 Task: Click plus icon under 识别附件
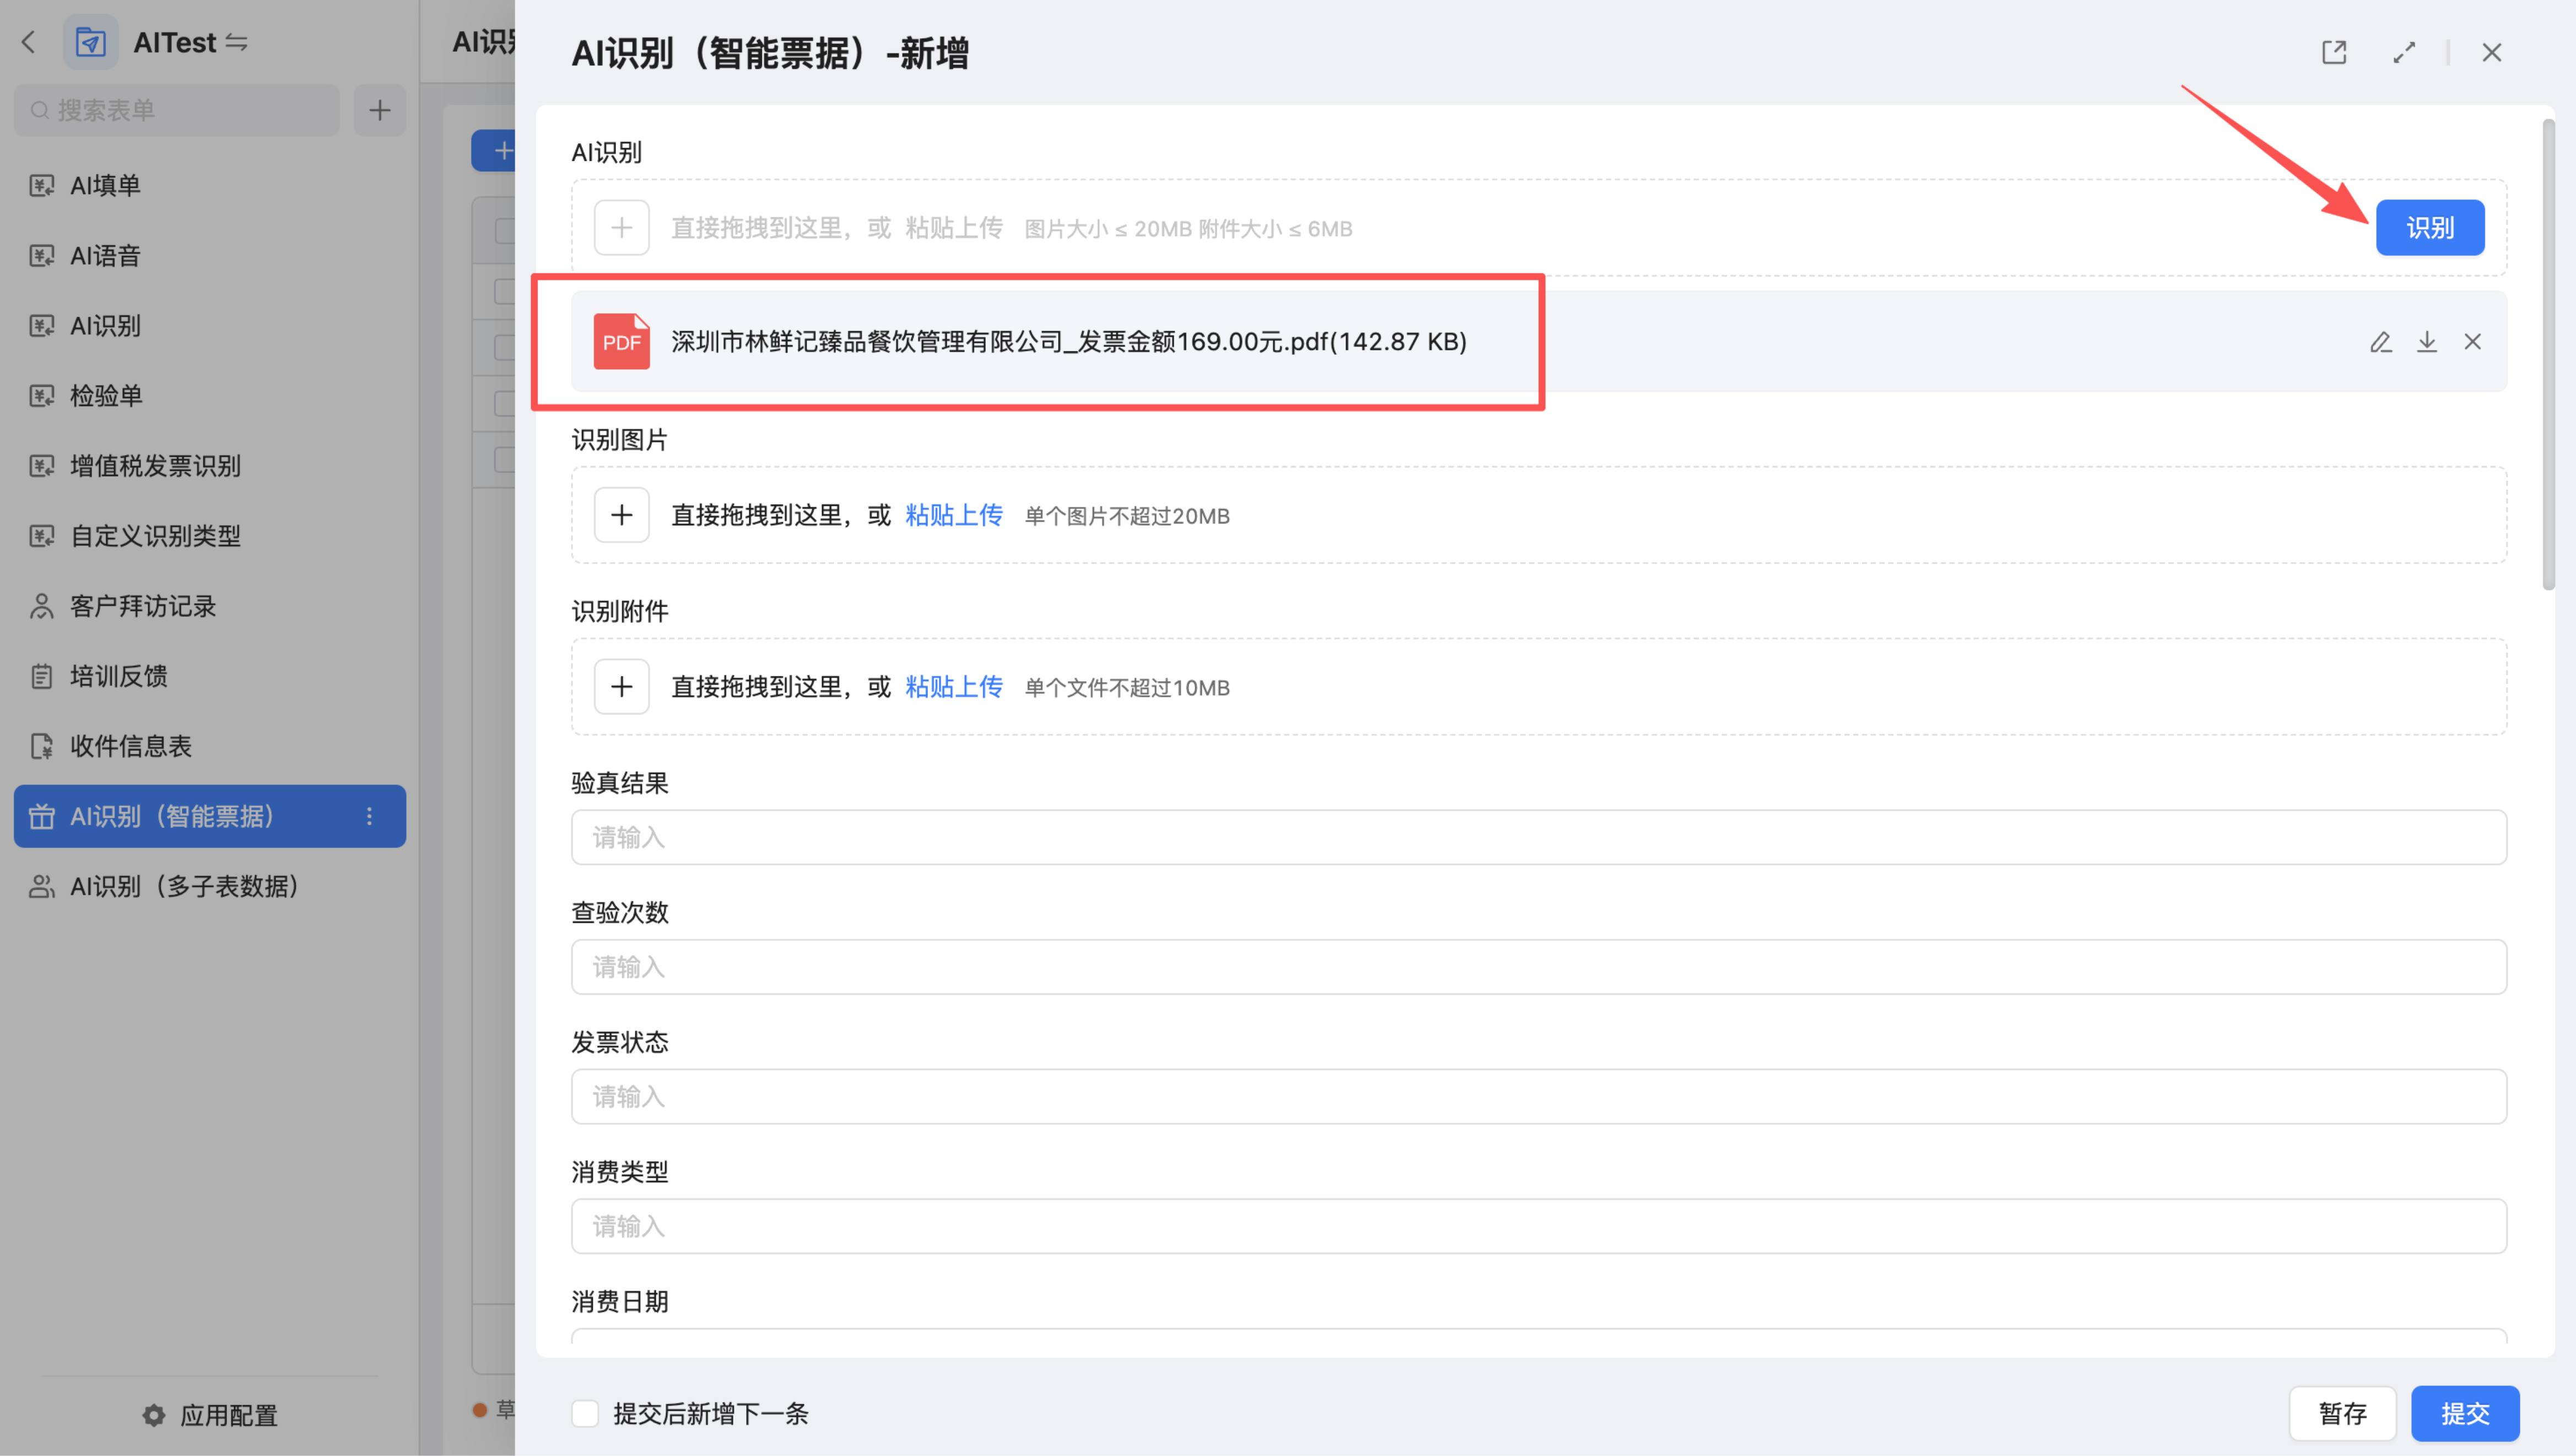(621, 687)
